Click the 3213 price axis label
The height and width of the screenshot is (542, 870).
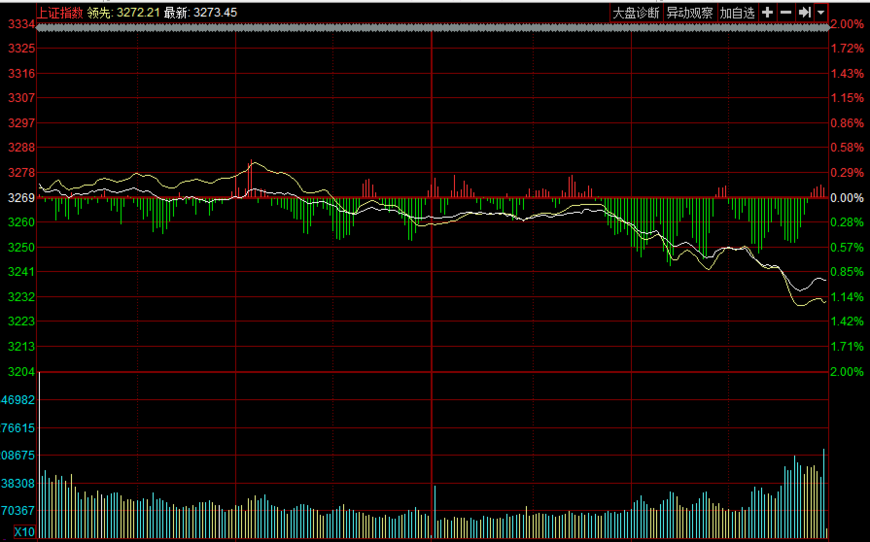[22, 346]
